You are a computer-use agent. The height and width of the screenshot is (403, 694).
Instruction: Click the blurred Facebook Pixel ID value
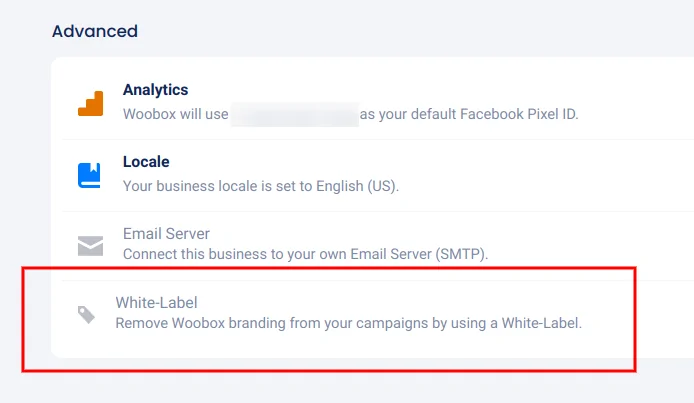click(x=294, y=114)
